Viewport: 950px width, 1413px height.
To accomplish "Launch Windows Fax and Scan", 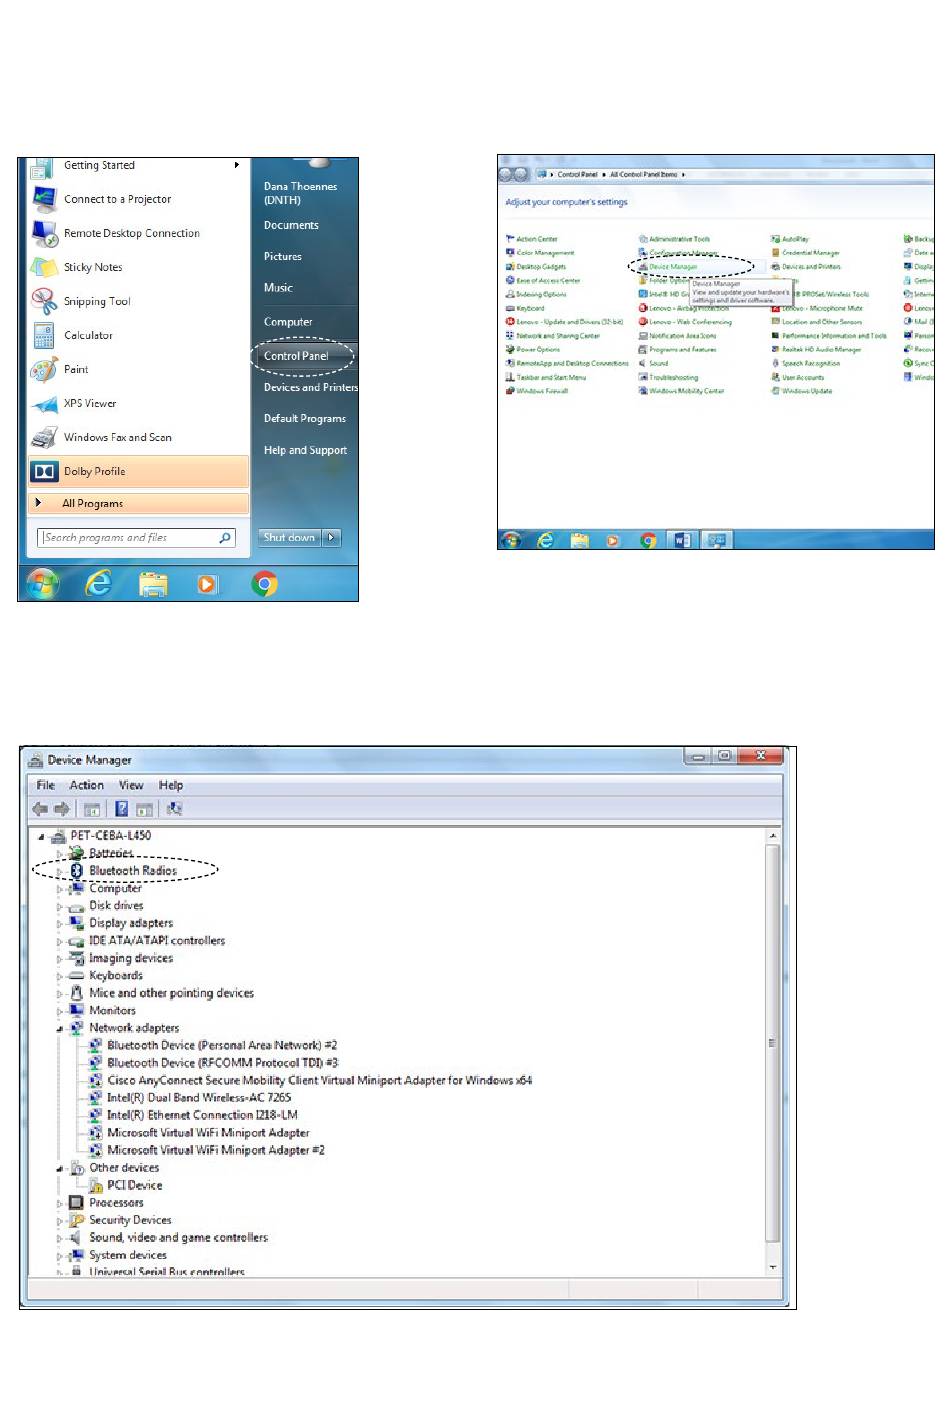I will 117,437.
